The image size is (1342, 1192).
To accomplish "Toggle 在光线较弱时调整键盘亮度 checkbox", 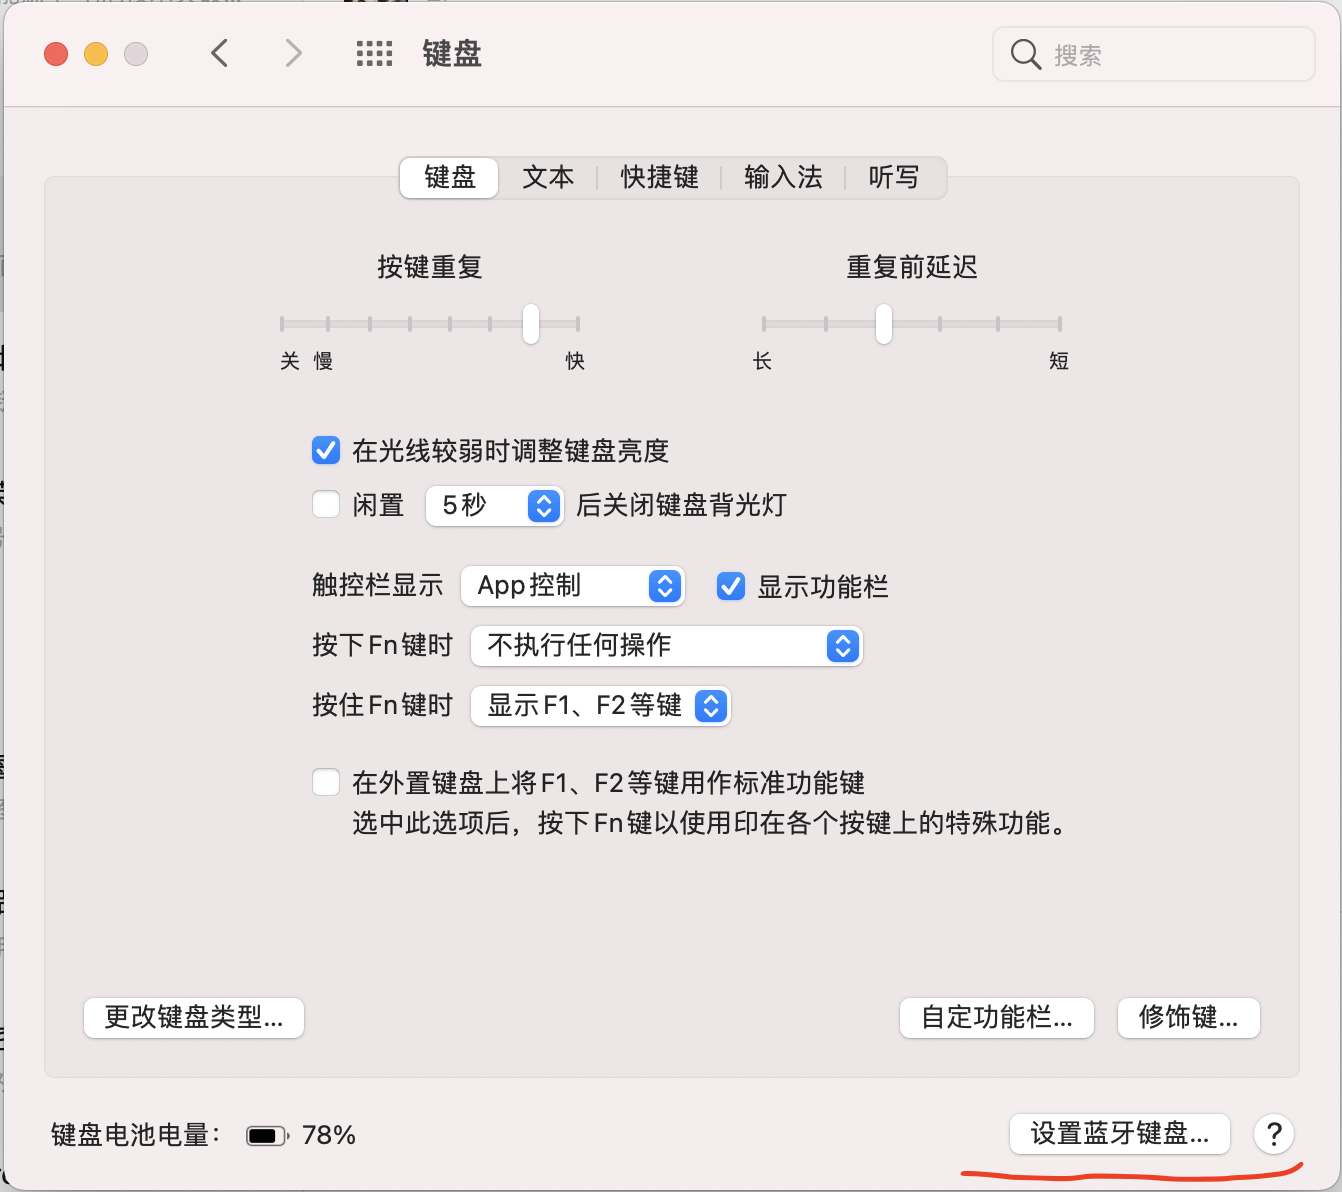I will coord(326,450).
